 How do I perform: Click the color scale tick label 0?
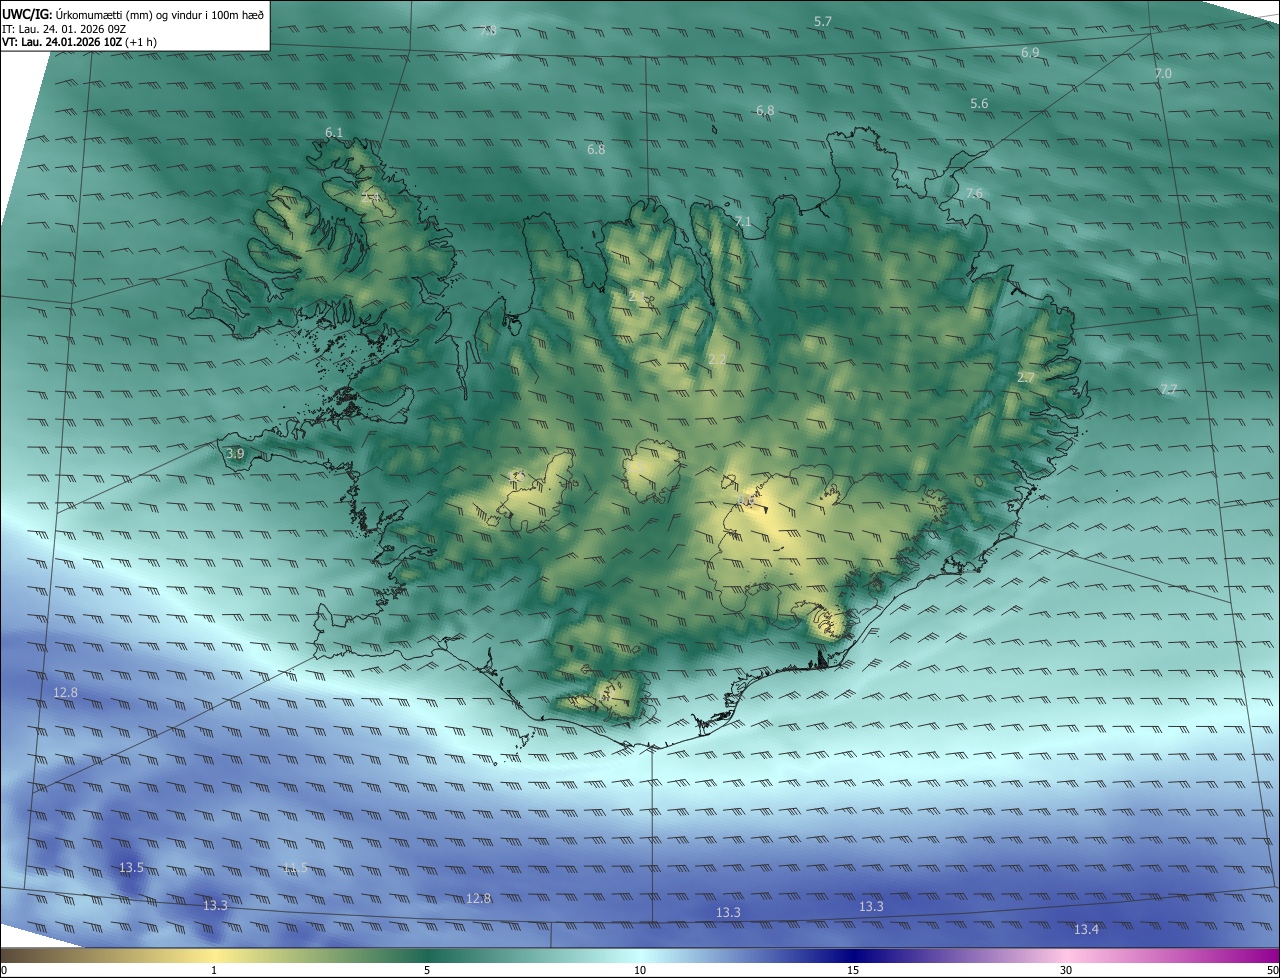click(4, 970)
